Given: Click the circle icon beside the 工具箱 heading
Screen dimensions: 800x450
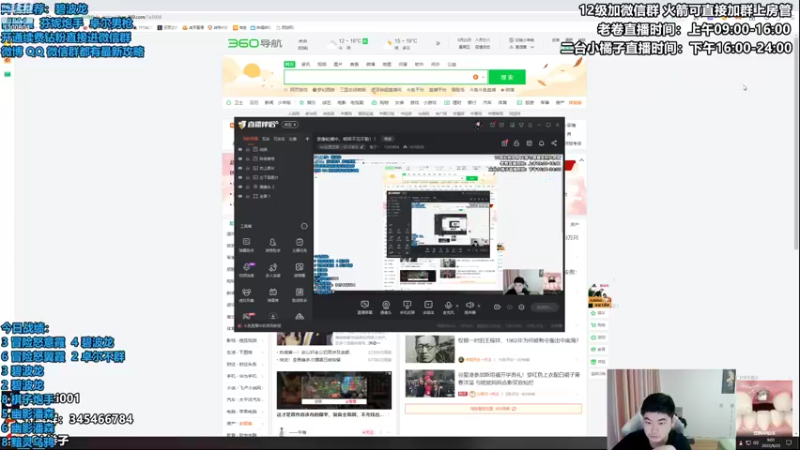Looking at the screenshot, I should click(x=304, y=226).
